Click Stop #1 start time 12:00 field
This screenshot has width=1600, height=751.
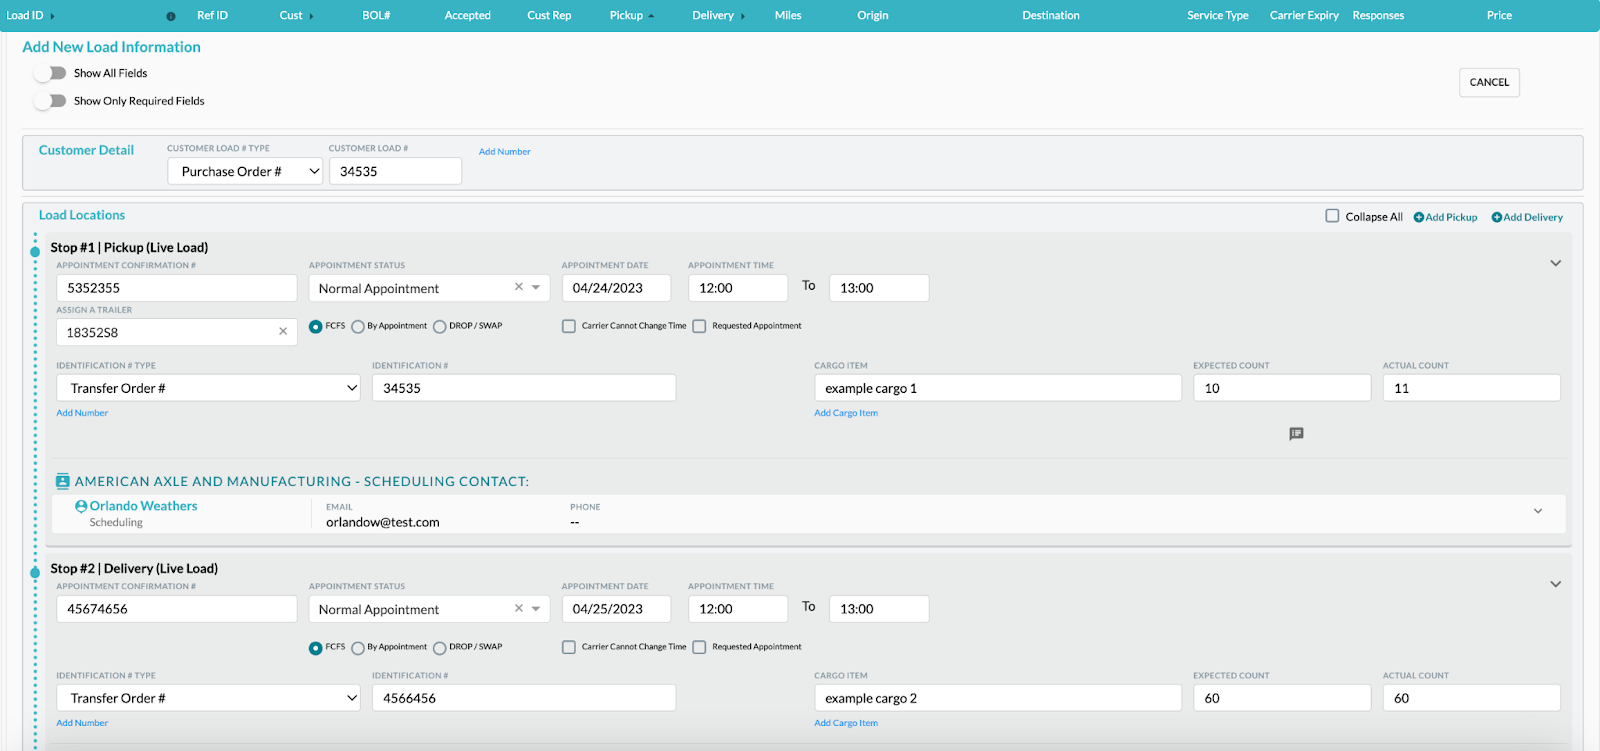coord(738,288)
